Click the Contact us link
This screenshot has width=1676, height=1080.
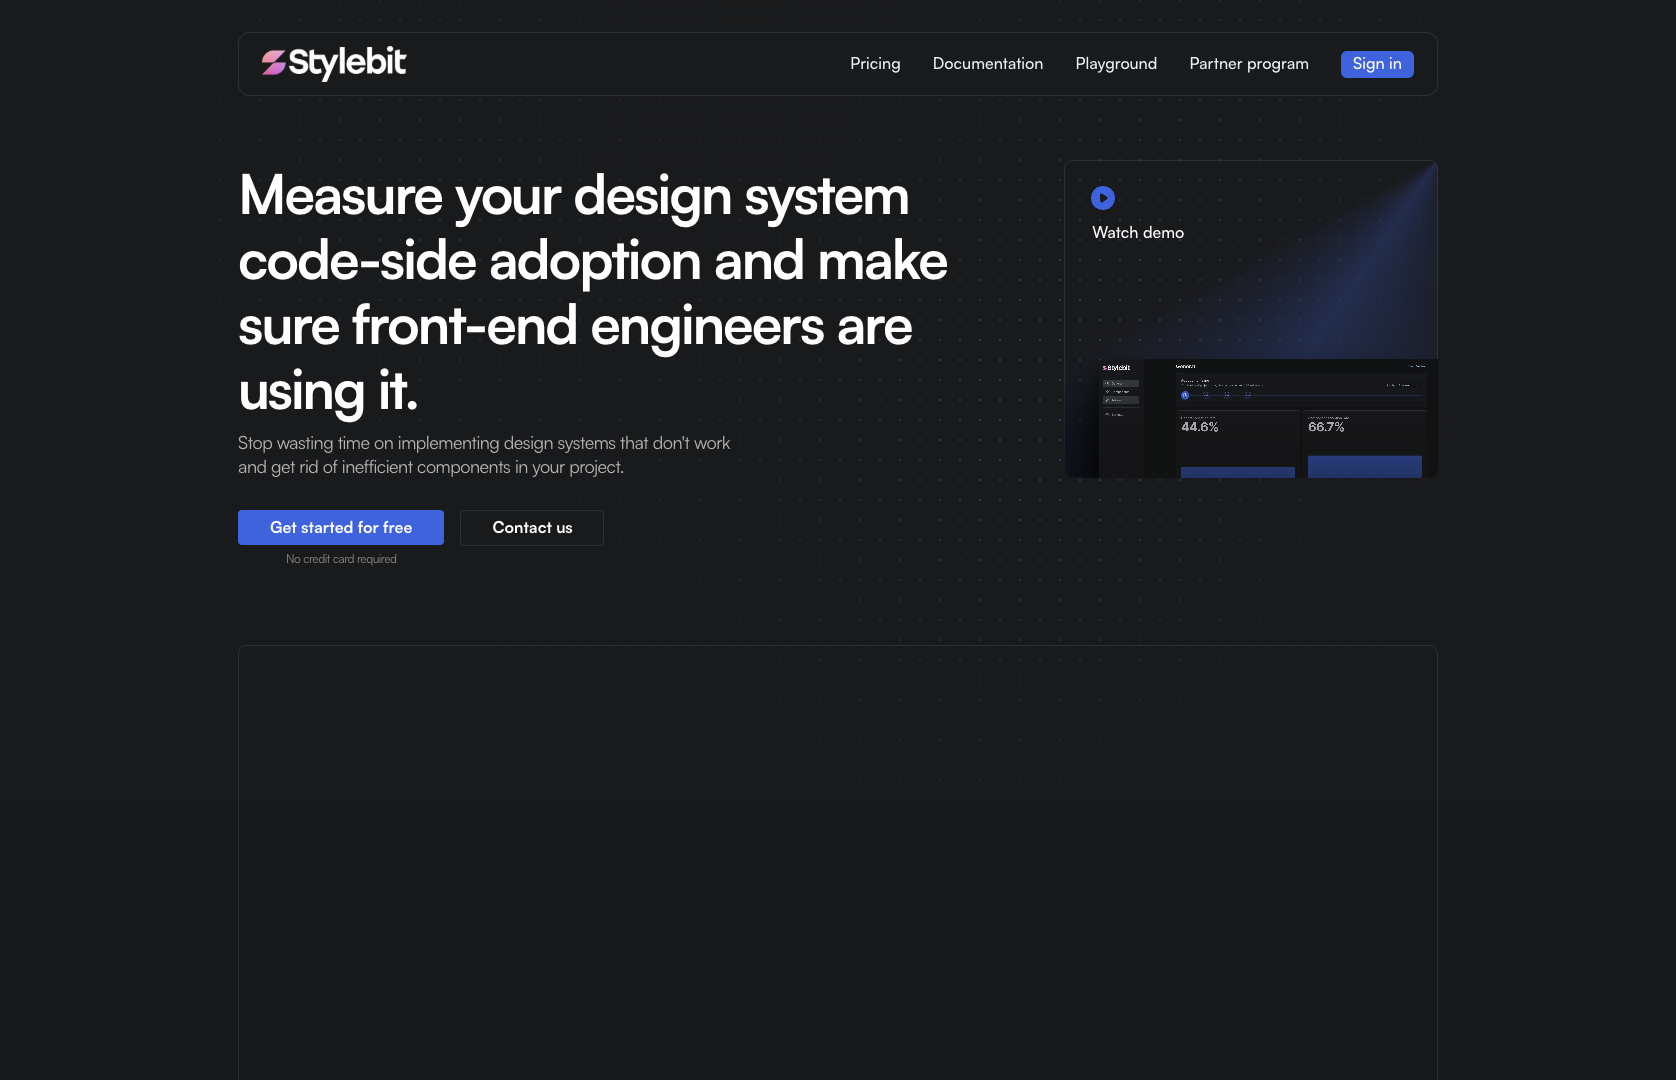coord(531,527)
